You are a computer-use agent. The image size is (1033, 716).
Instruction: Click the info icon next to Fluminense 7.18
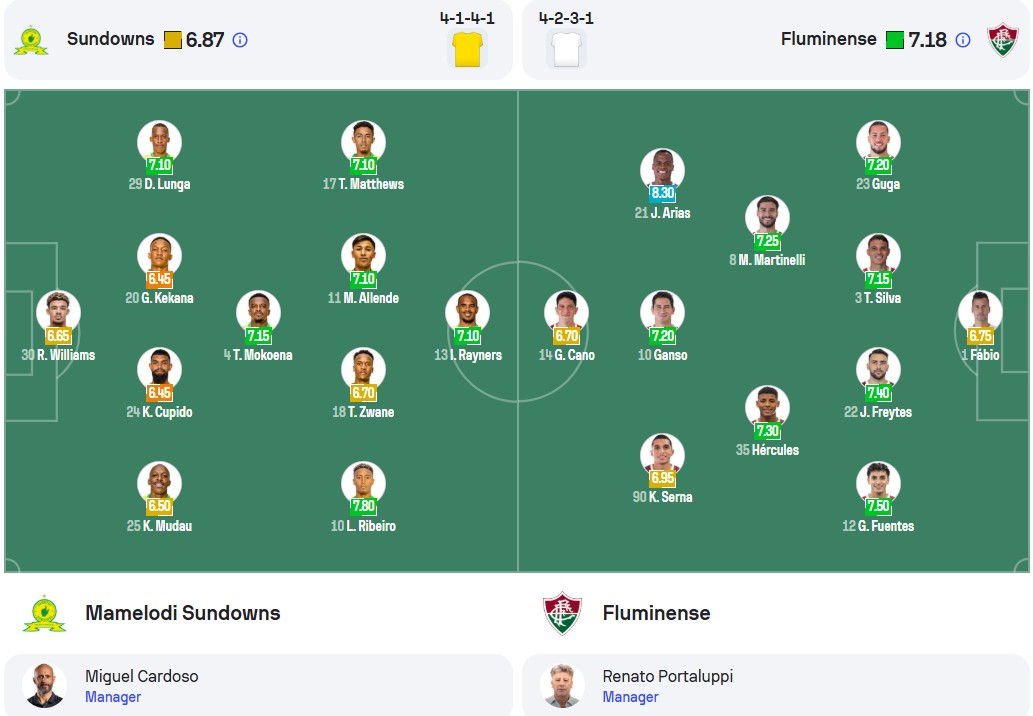pyautogui.click(x=963, y=40)
